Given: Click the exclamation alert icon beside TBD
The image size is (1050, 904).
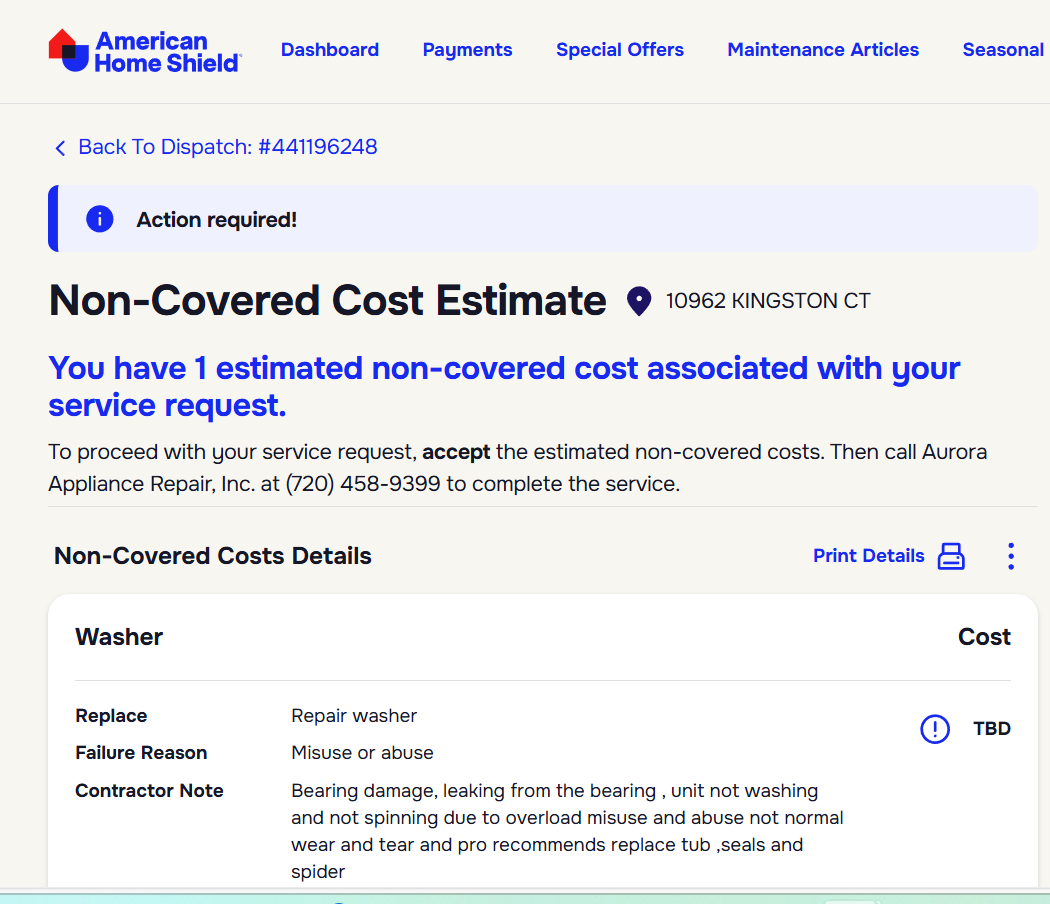Looking at the screenshot, I should pyautogui.click(x=935, y=729).
